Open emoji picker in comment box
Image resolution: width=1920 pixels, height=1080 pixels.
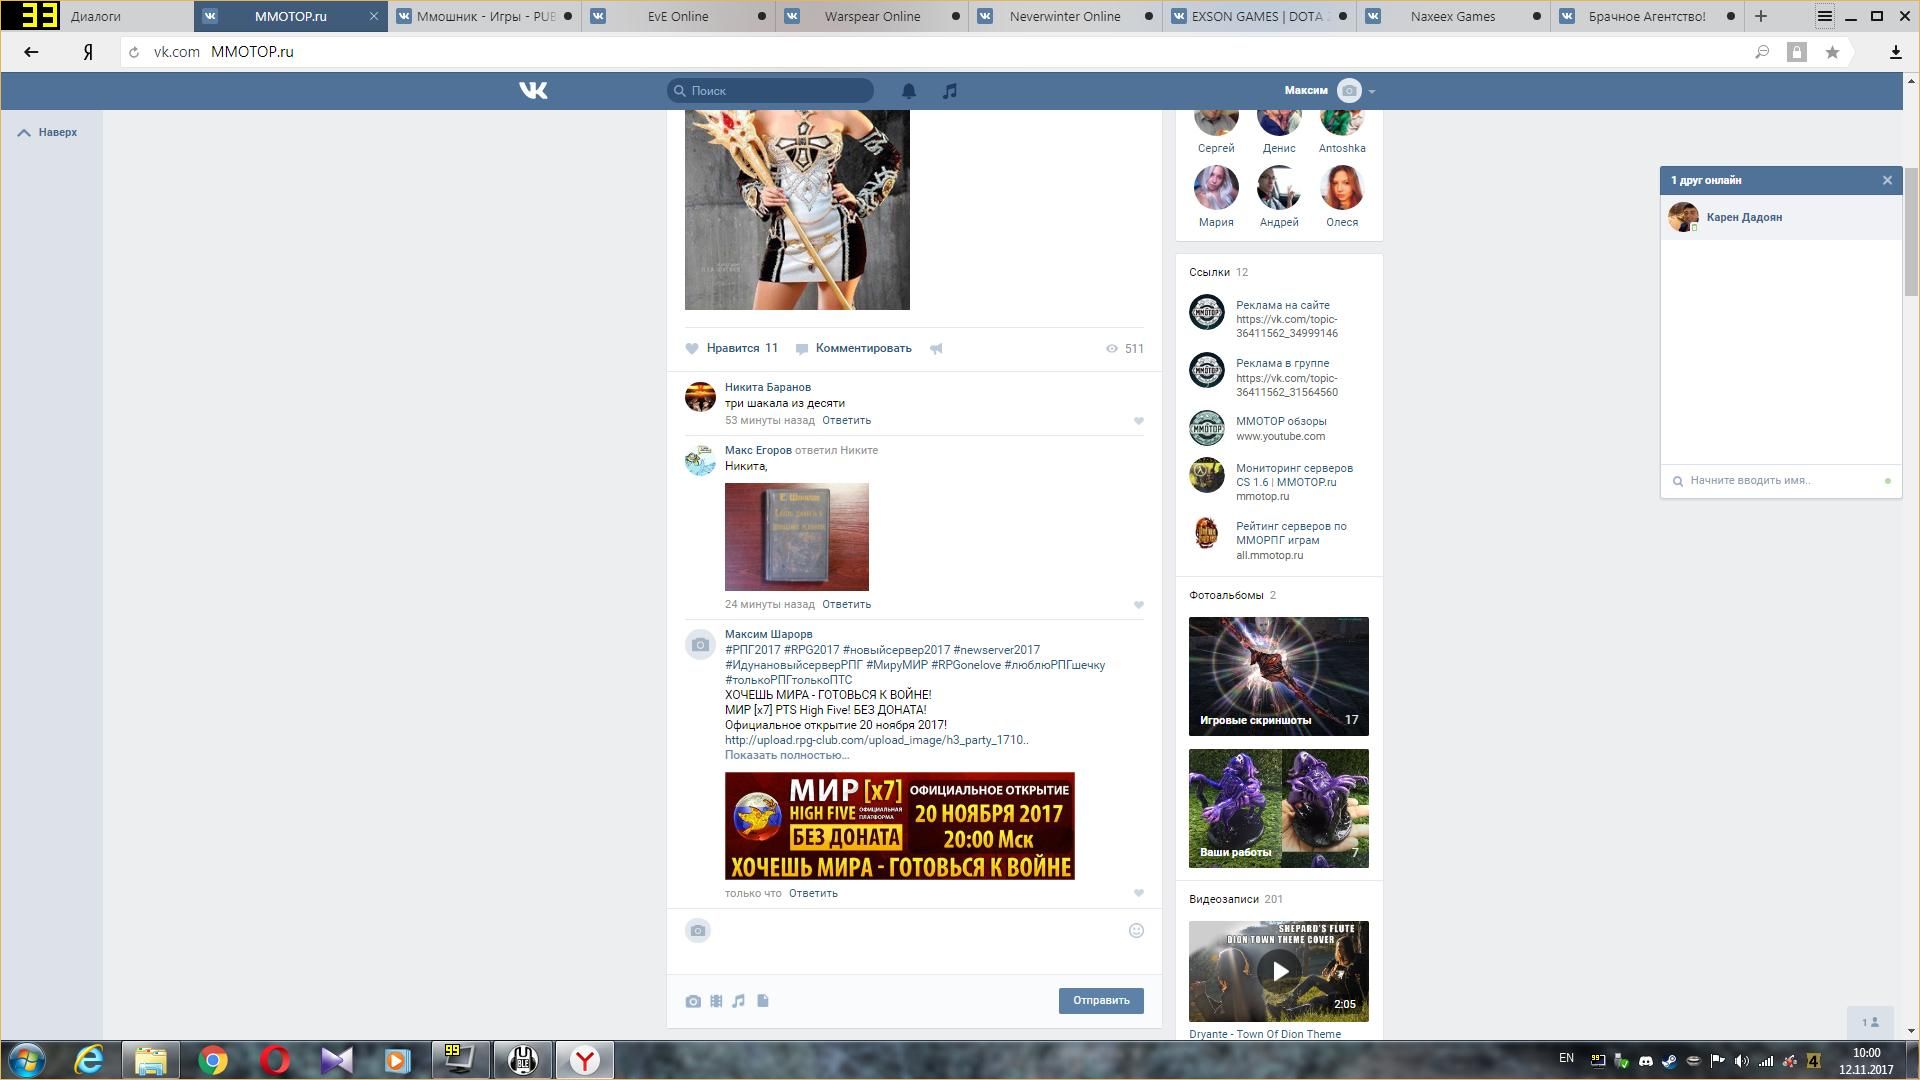click(1136, 931)
